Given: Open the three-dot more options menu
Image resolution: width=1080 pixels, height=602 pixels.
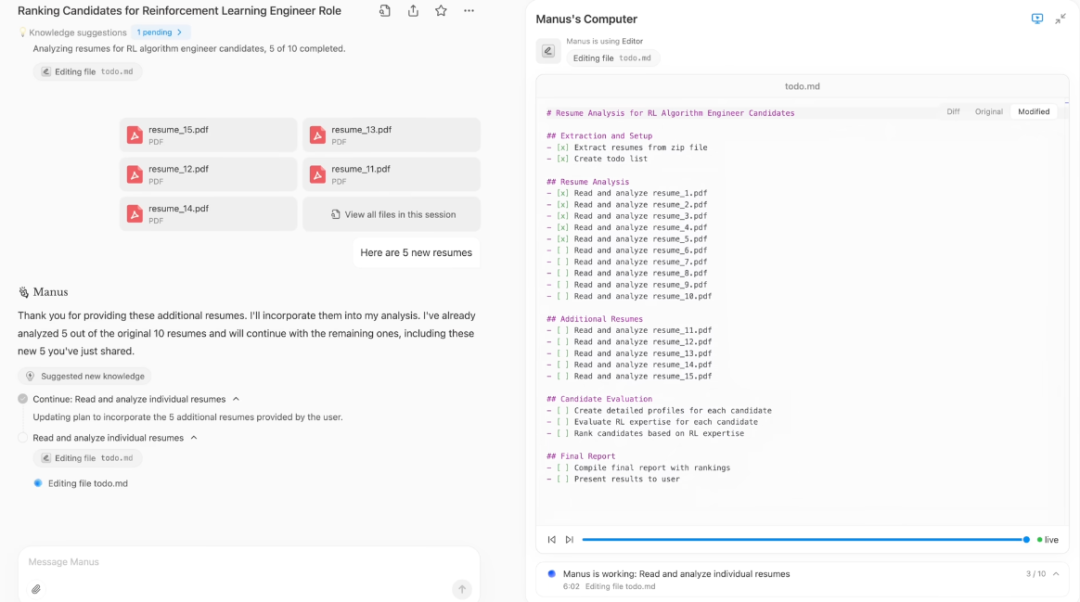Looking at the screenshot, I should (469, 11).
